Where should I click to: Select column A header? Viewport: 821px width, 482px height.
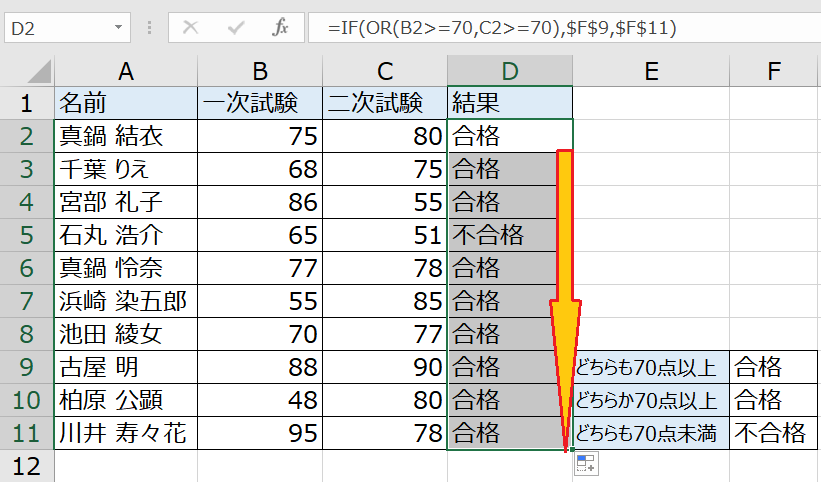[x=126, y=71]
